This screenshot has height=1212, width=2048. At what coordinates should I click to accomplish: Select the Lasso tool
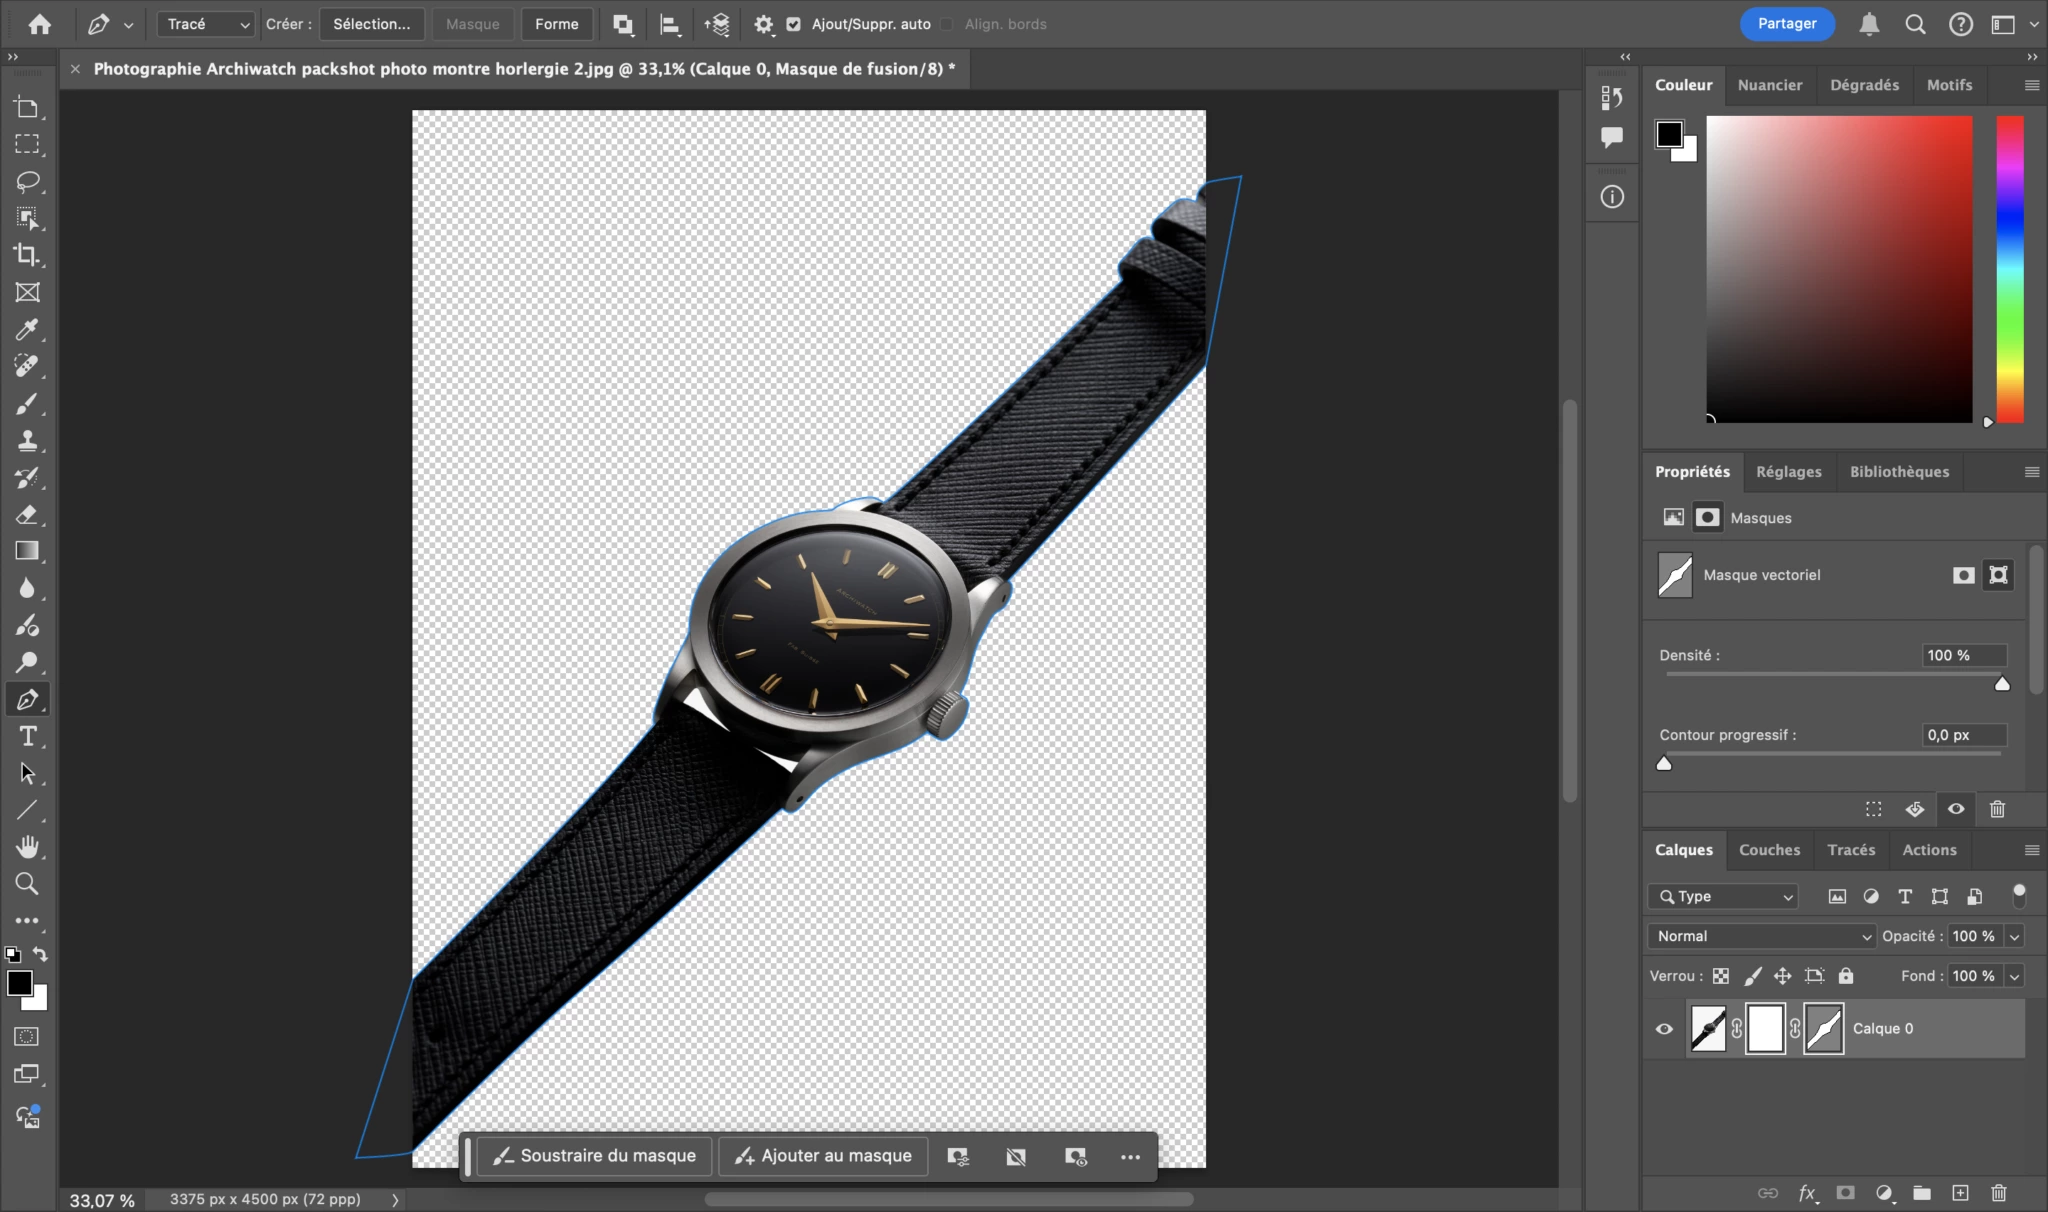[27, 181]
